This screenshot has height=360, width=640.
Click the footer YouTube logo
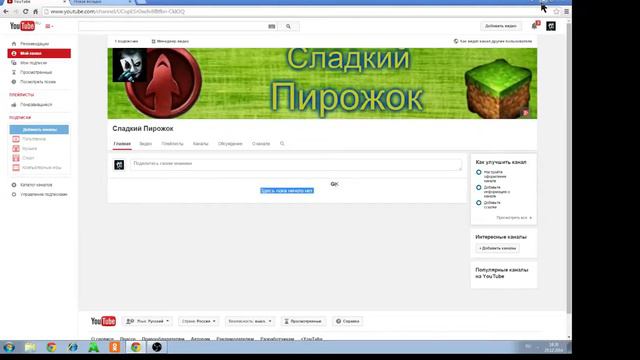pos(103,321)
